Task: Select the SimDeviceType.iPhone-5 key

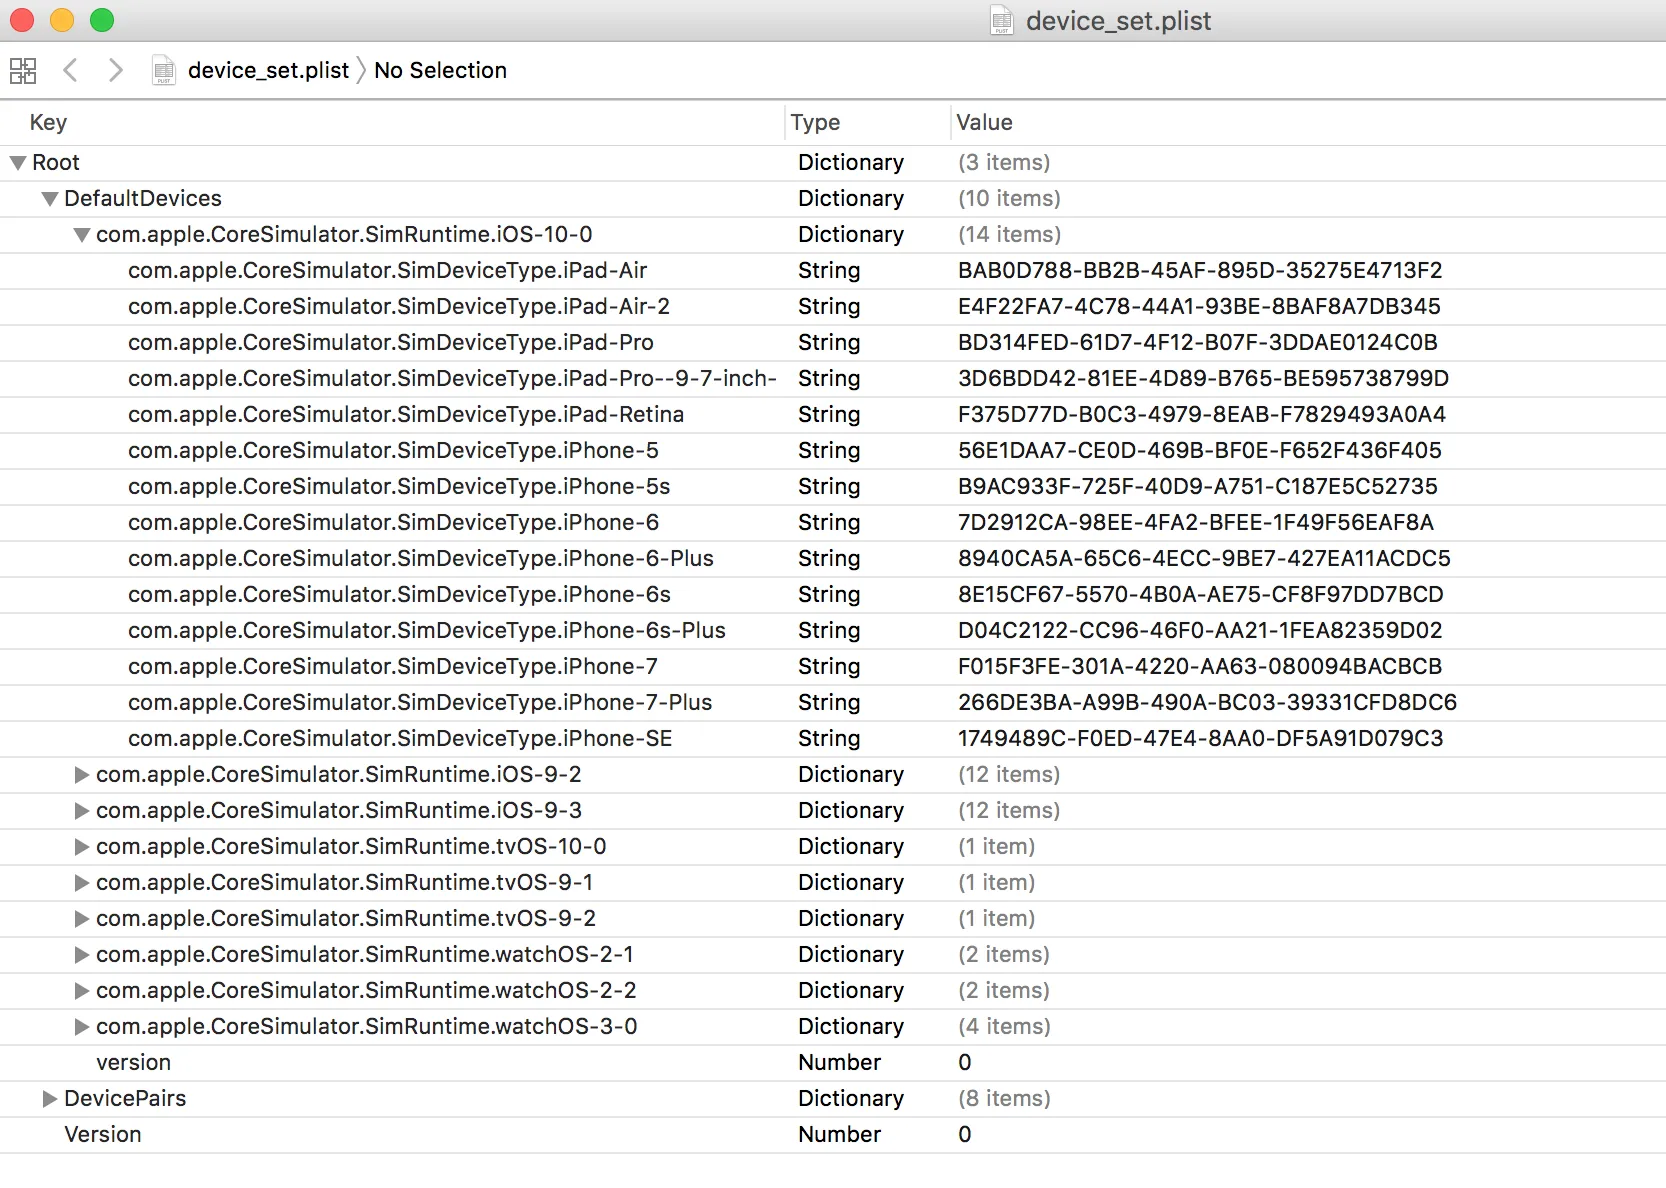Action: pos(393,450)
